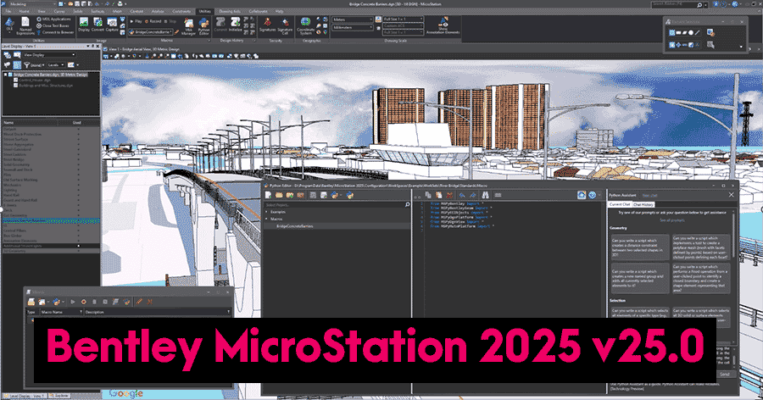Screen dimensions: 763x400
Task: Click the record icon in Macros window
Action: click(83, 302)
